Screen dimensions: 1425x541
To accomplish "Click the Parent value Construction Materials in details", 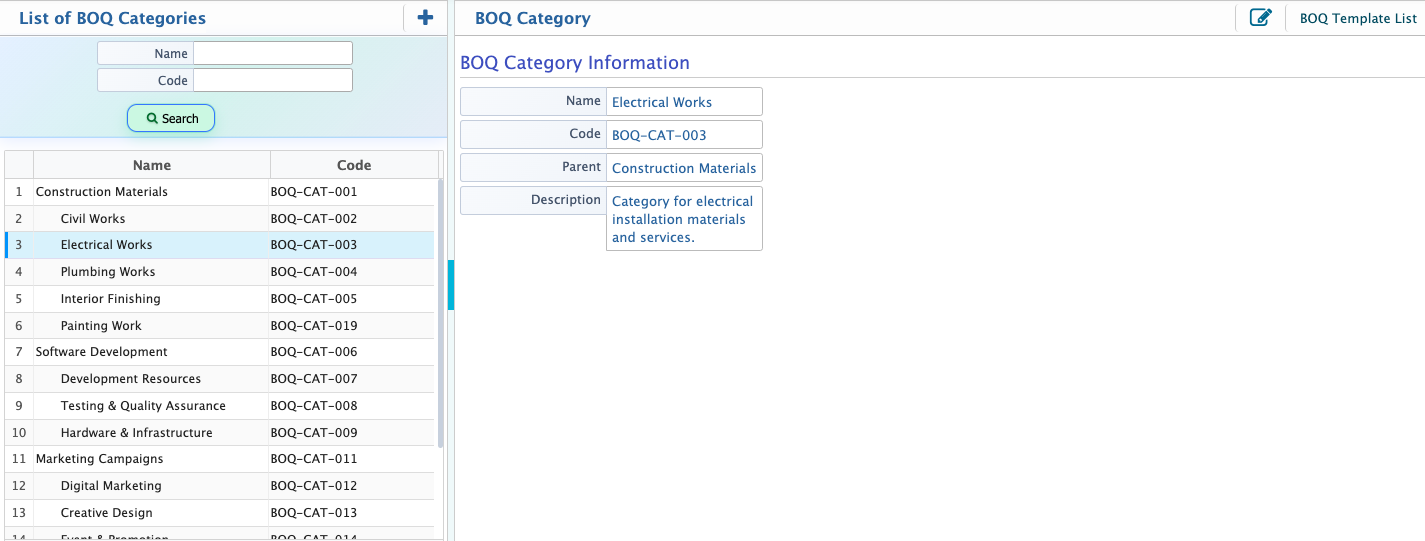I will [684, 168].
